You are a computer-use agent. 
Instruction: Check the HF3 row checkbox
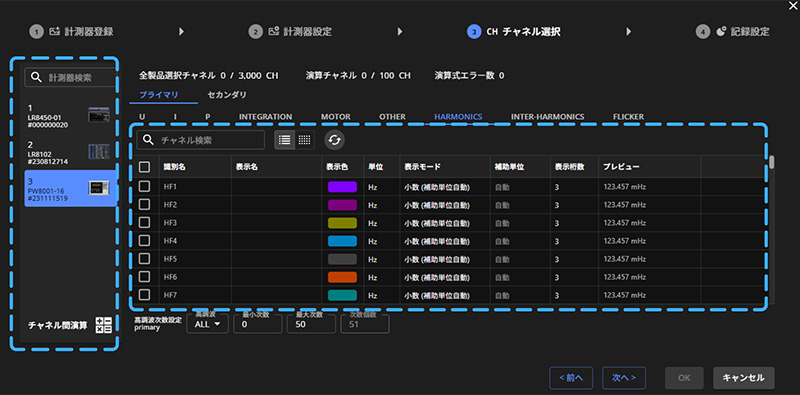pyautogui.click(x=144, y=223)
